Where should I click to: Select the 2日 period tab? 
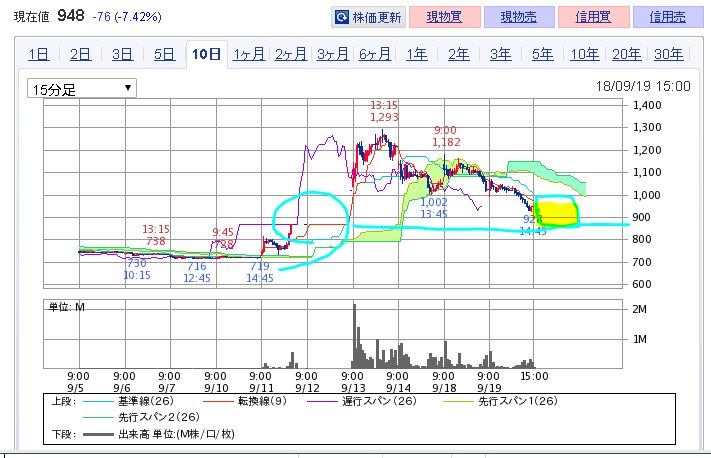81,54
